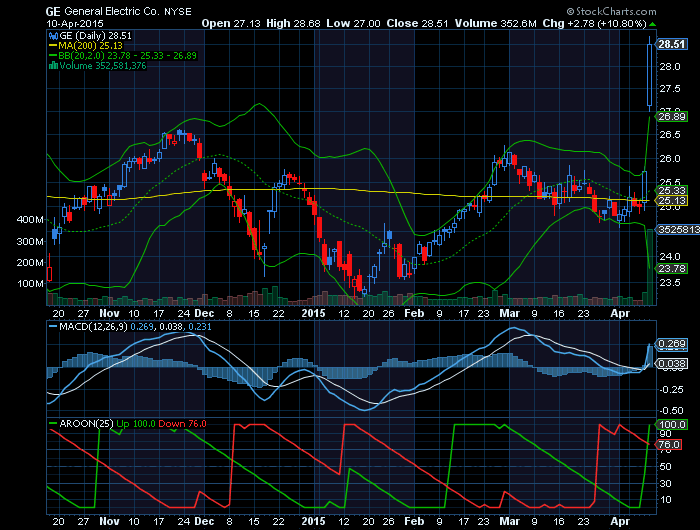Click the yellow line marker before MA(200)
The height and width of the screenshot is (530, 700).
(53, 46)
